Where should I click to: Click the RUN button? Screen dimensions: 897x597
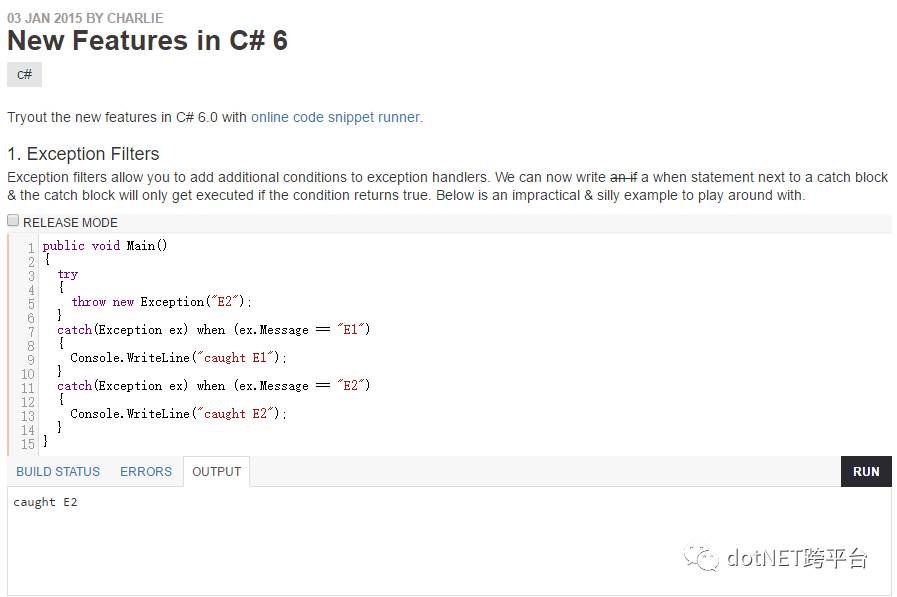[x=866, y=472]
